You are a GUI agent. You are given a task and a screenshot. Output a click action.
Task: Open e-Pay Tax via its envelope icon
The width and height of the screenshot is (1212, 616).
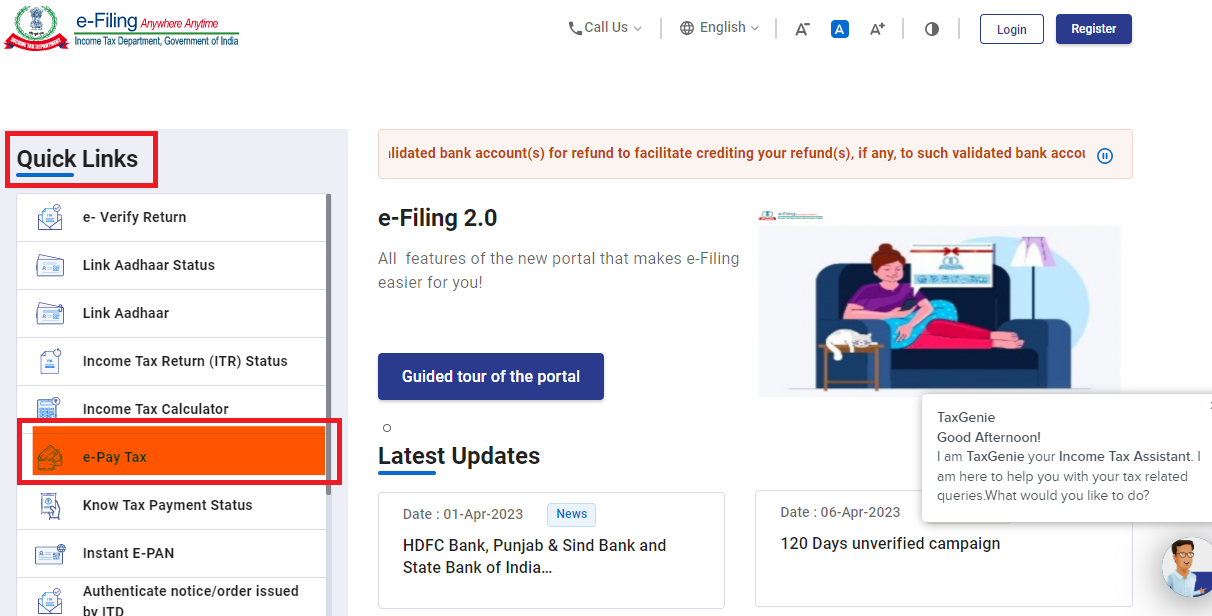(50, 455)
